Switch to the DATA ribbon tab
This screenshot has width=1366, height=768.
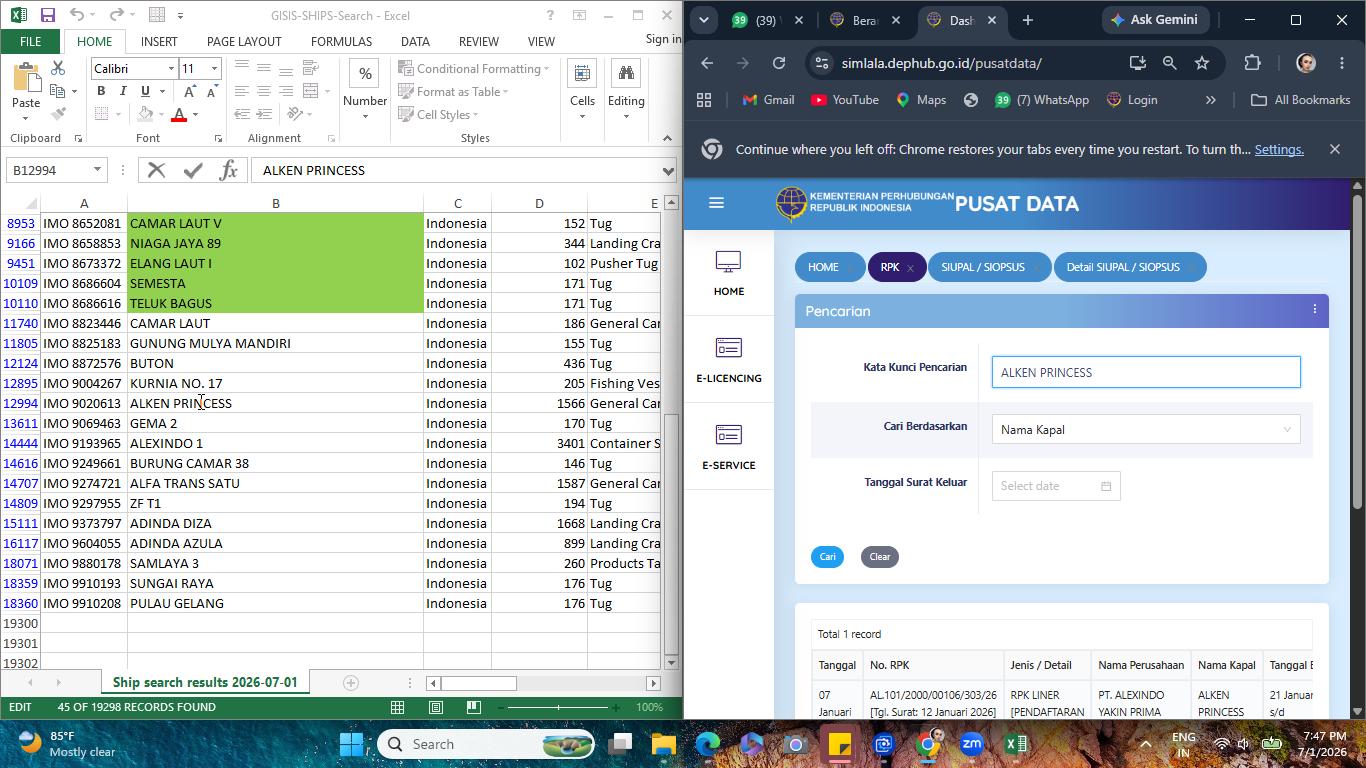point(415,41)
